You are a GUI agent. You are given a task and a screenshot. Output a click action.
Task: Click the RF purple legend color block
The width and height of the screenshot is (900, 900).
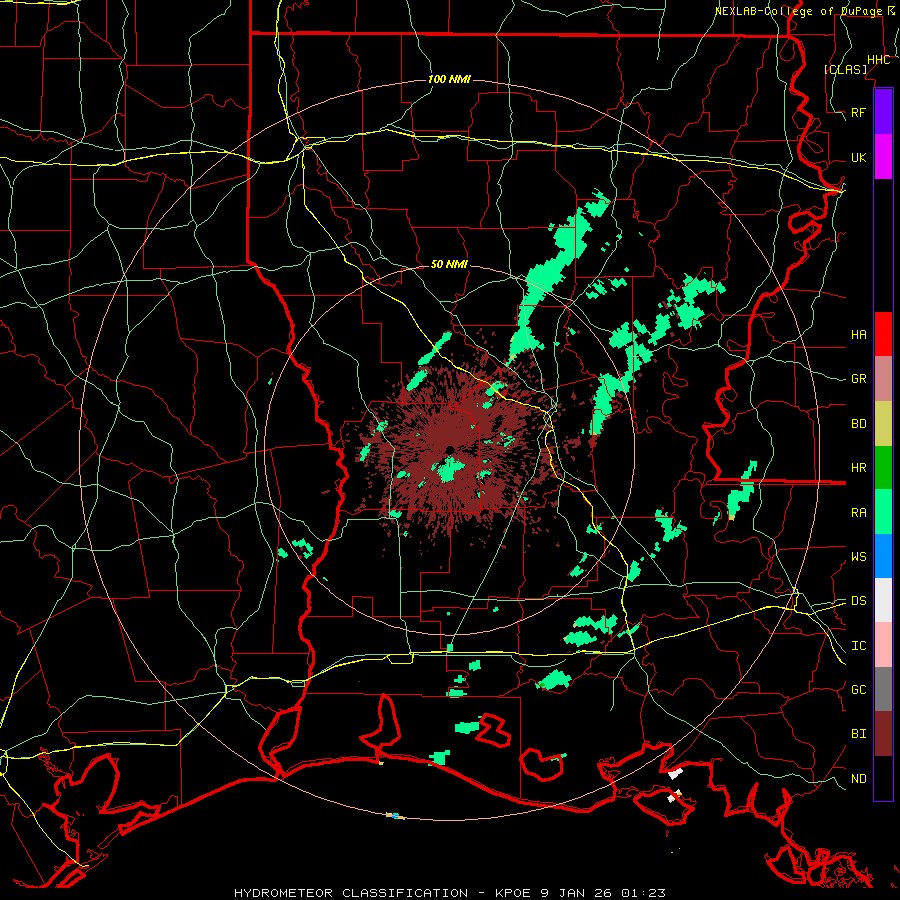click(x=883, y=112)
